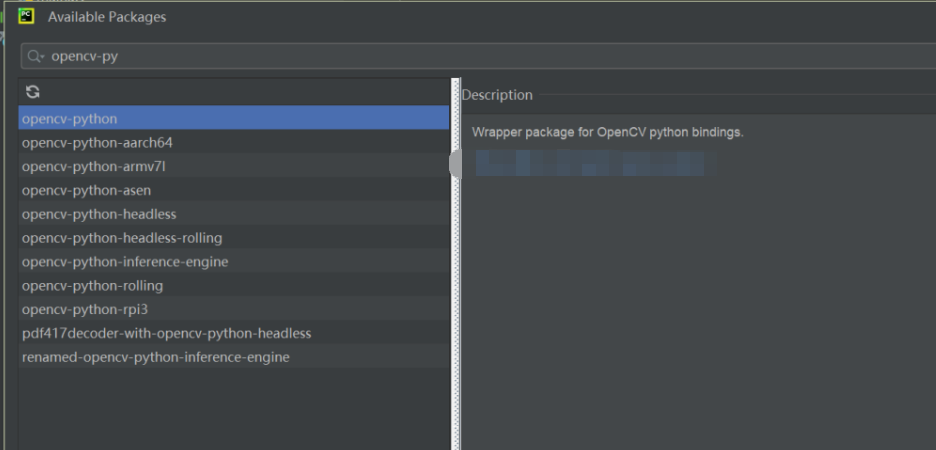Click the Description section header
Image resolution: width=936 pixels, height=450 pixels.
point(497,95)
